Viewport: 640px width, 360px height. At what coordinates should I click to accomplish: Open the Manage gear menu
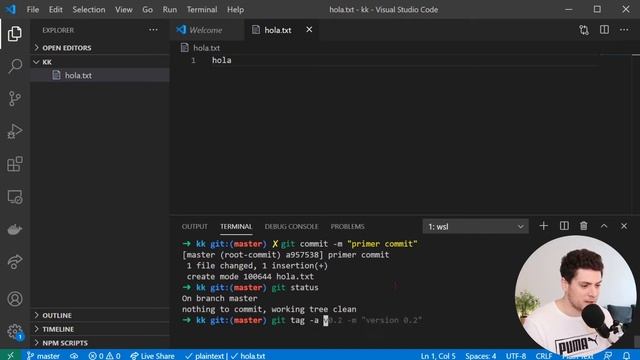[x=15, y=331]
